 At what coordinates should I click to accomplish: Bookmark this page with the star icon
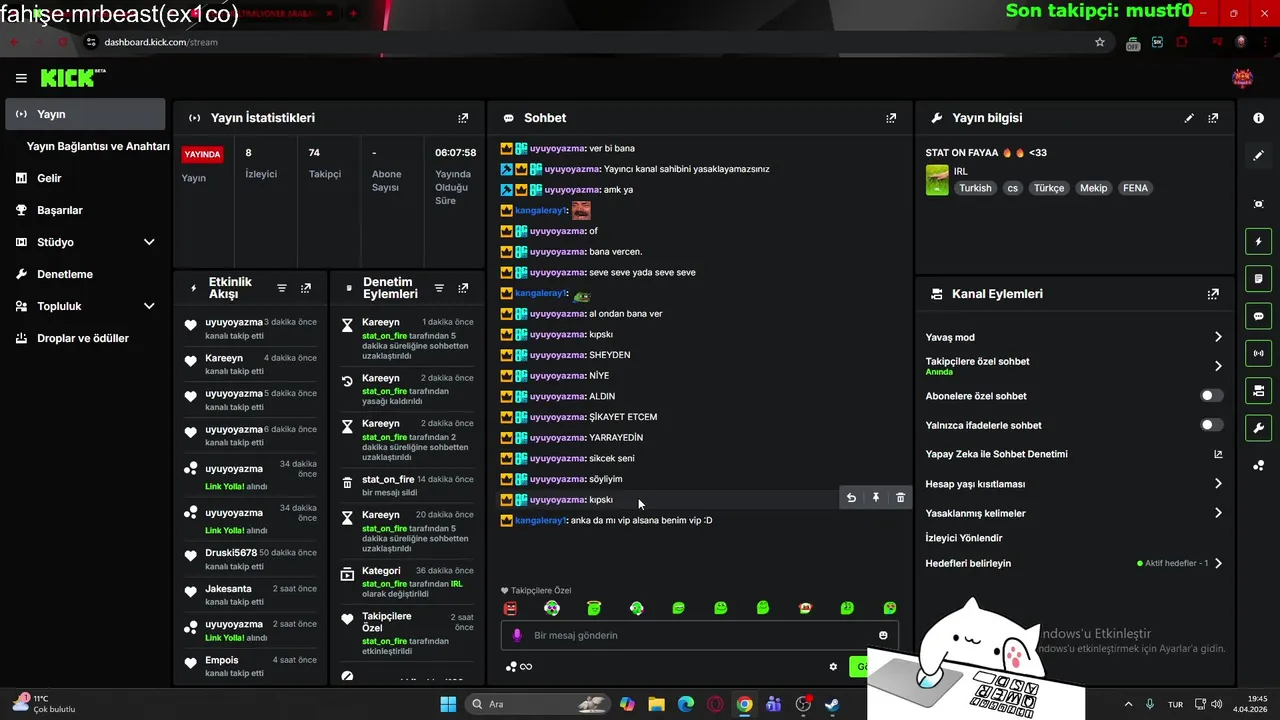(x=1100, y=42)
